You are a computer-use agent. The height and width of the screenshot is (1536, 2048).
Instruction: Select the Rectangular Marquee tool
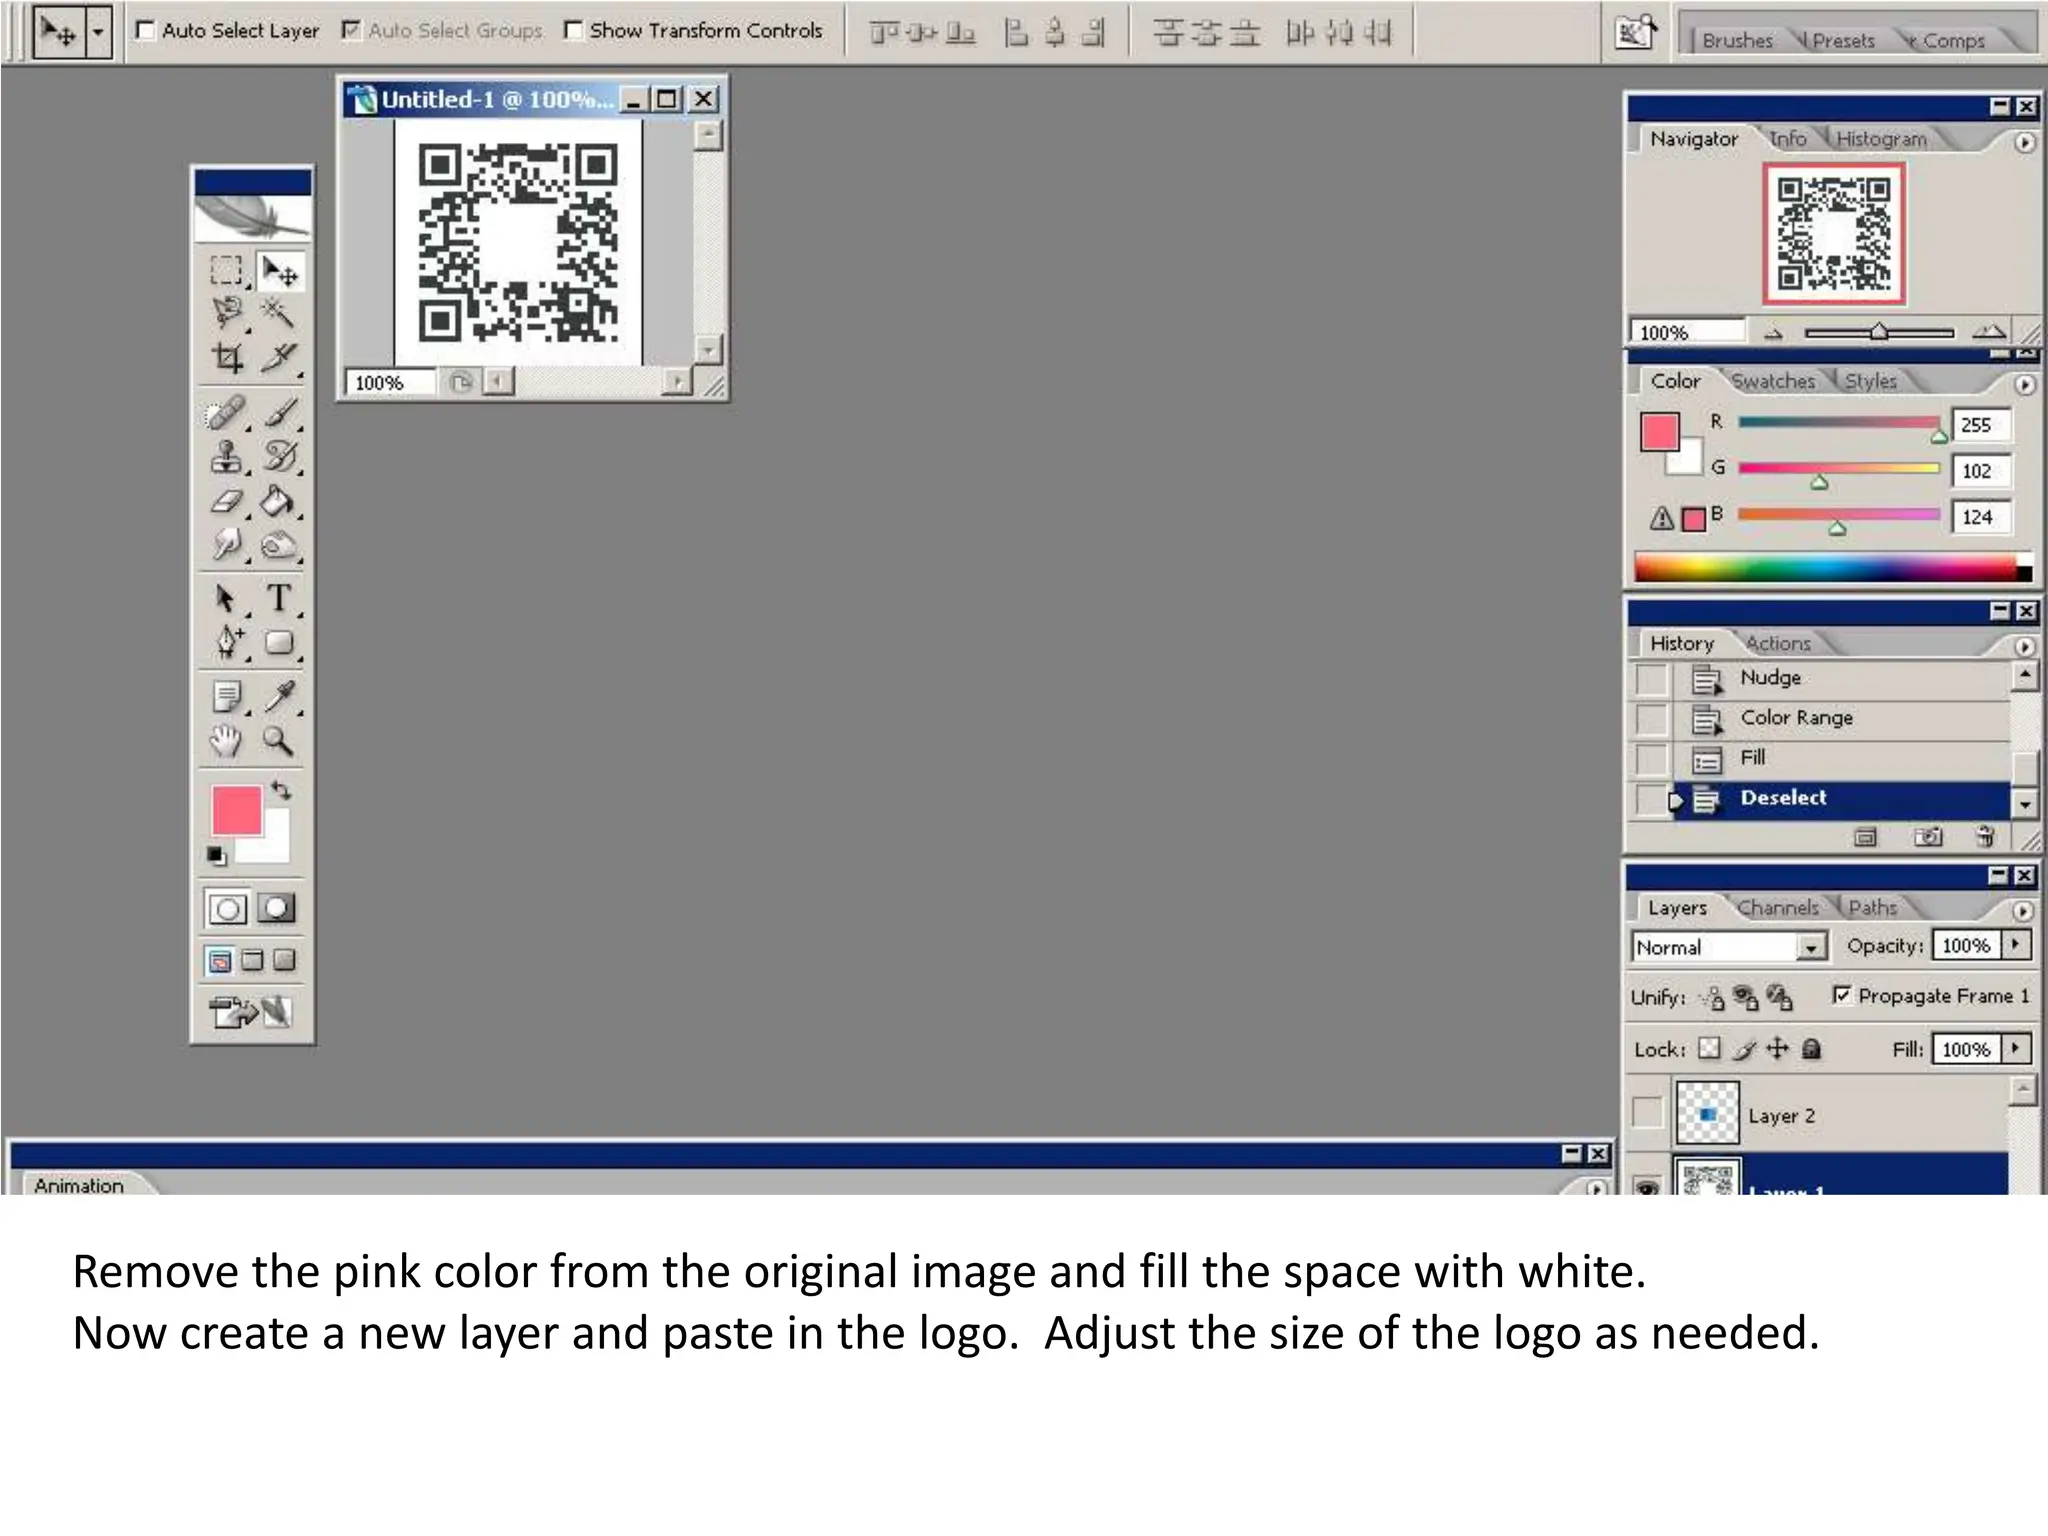226,271
